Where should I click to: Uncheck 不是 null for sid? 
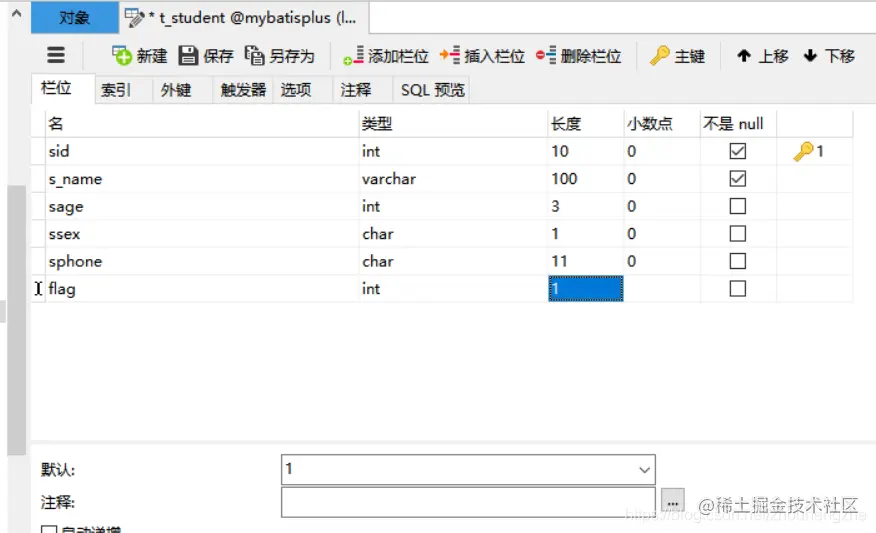737,151
